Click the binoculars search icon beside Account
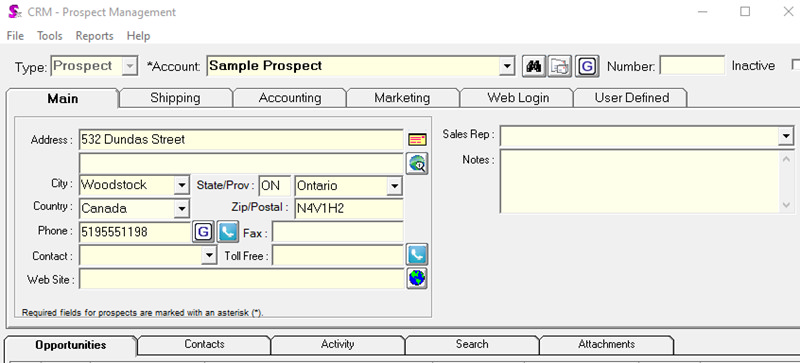The width and height of the screenshot is (800, 363). [x=534, y=66]
